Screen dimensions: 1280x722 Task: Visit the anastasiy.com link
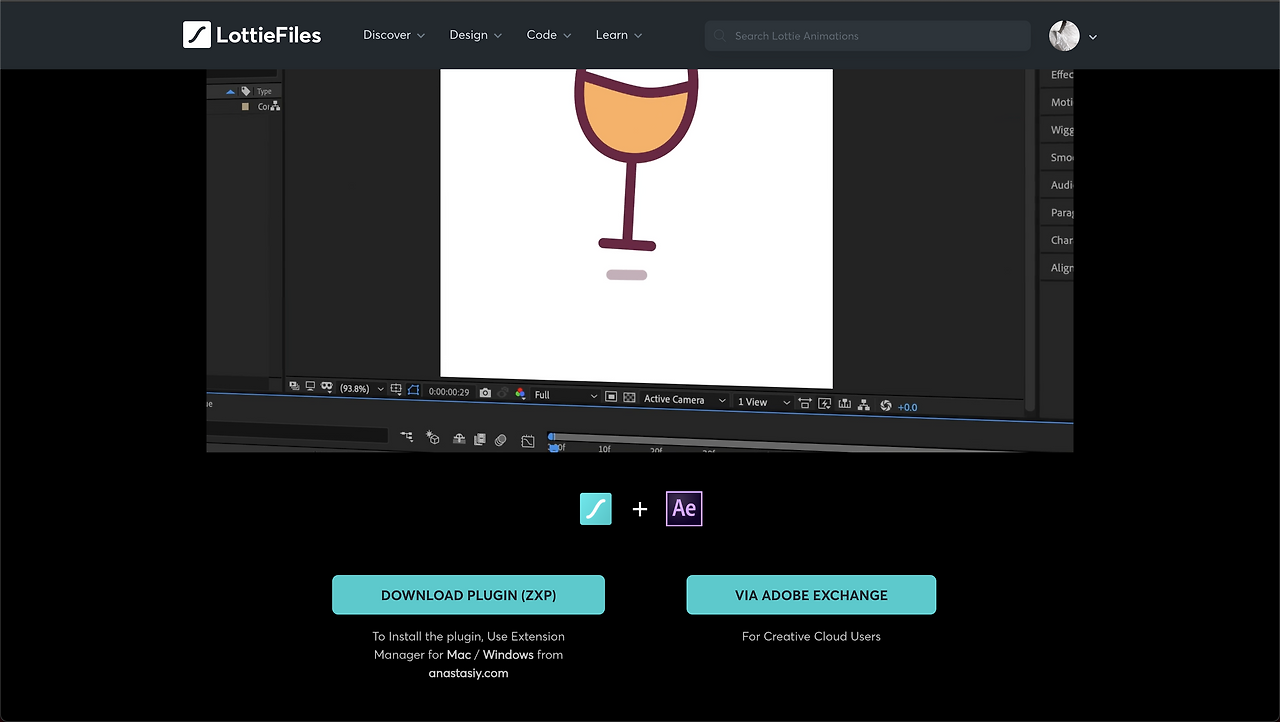coord(468,673)
